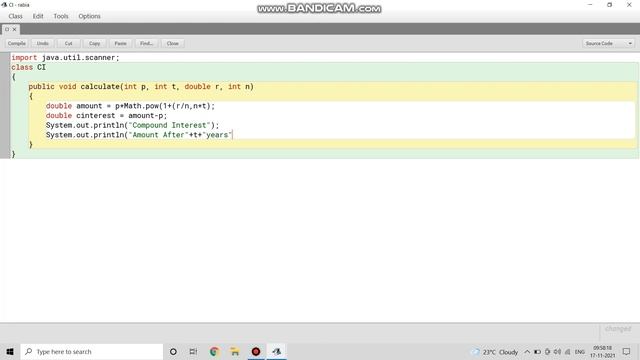Screen dimensions: 640x360
Task: Click the "years" string at line end
Action: click(x=217, y=135)
